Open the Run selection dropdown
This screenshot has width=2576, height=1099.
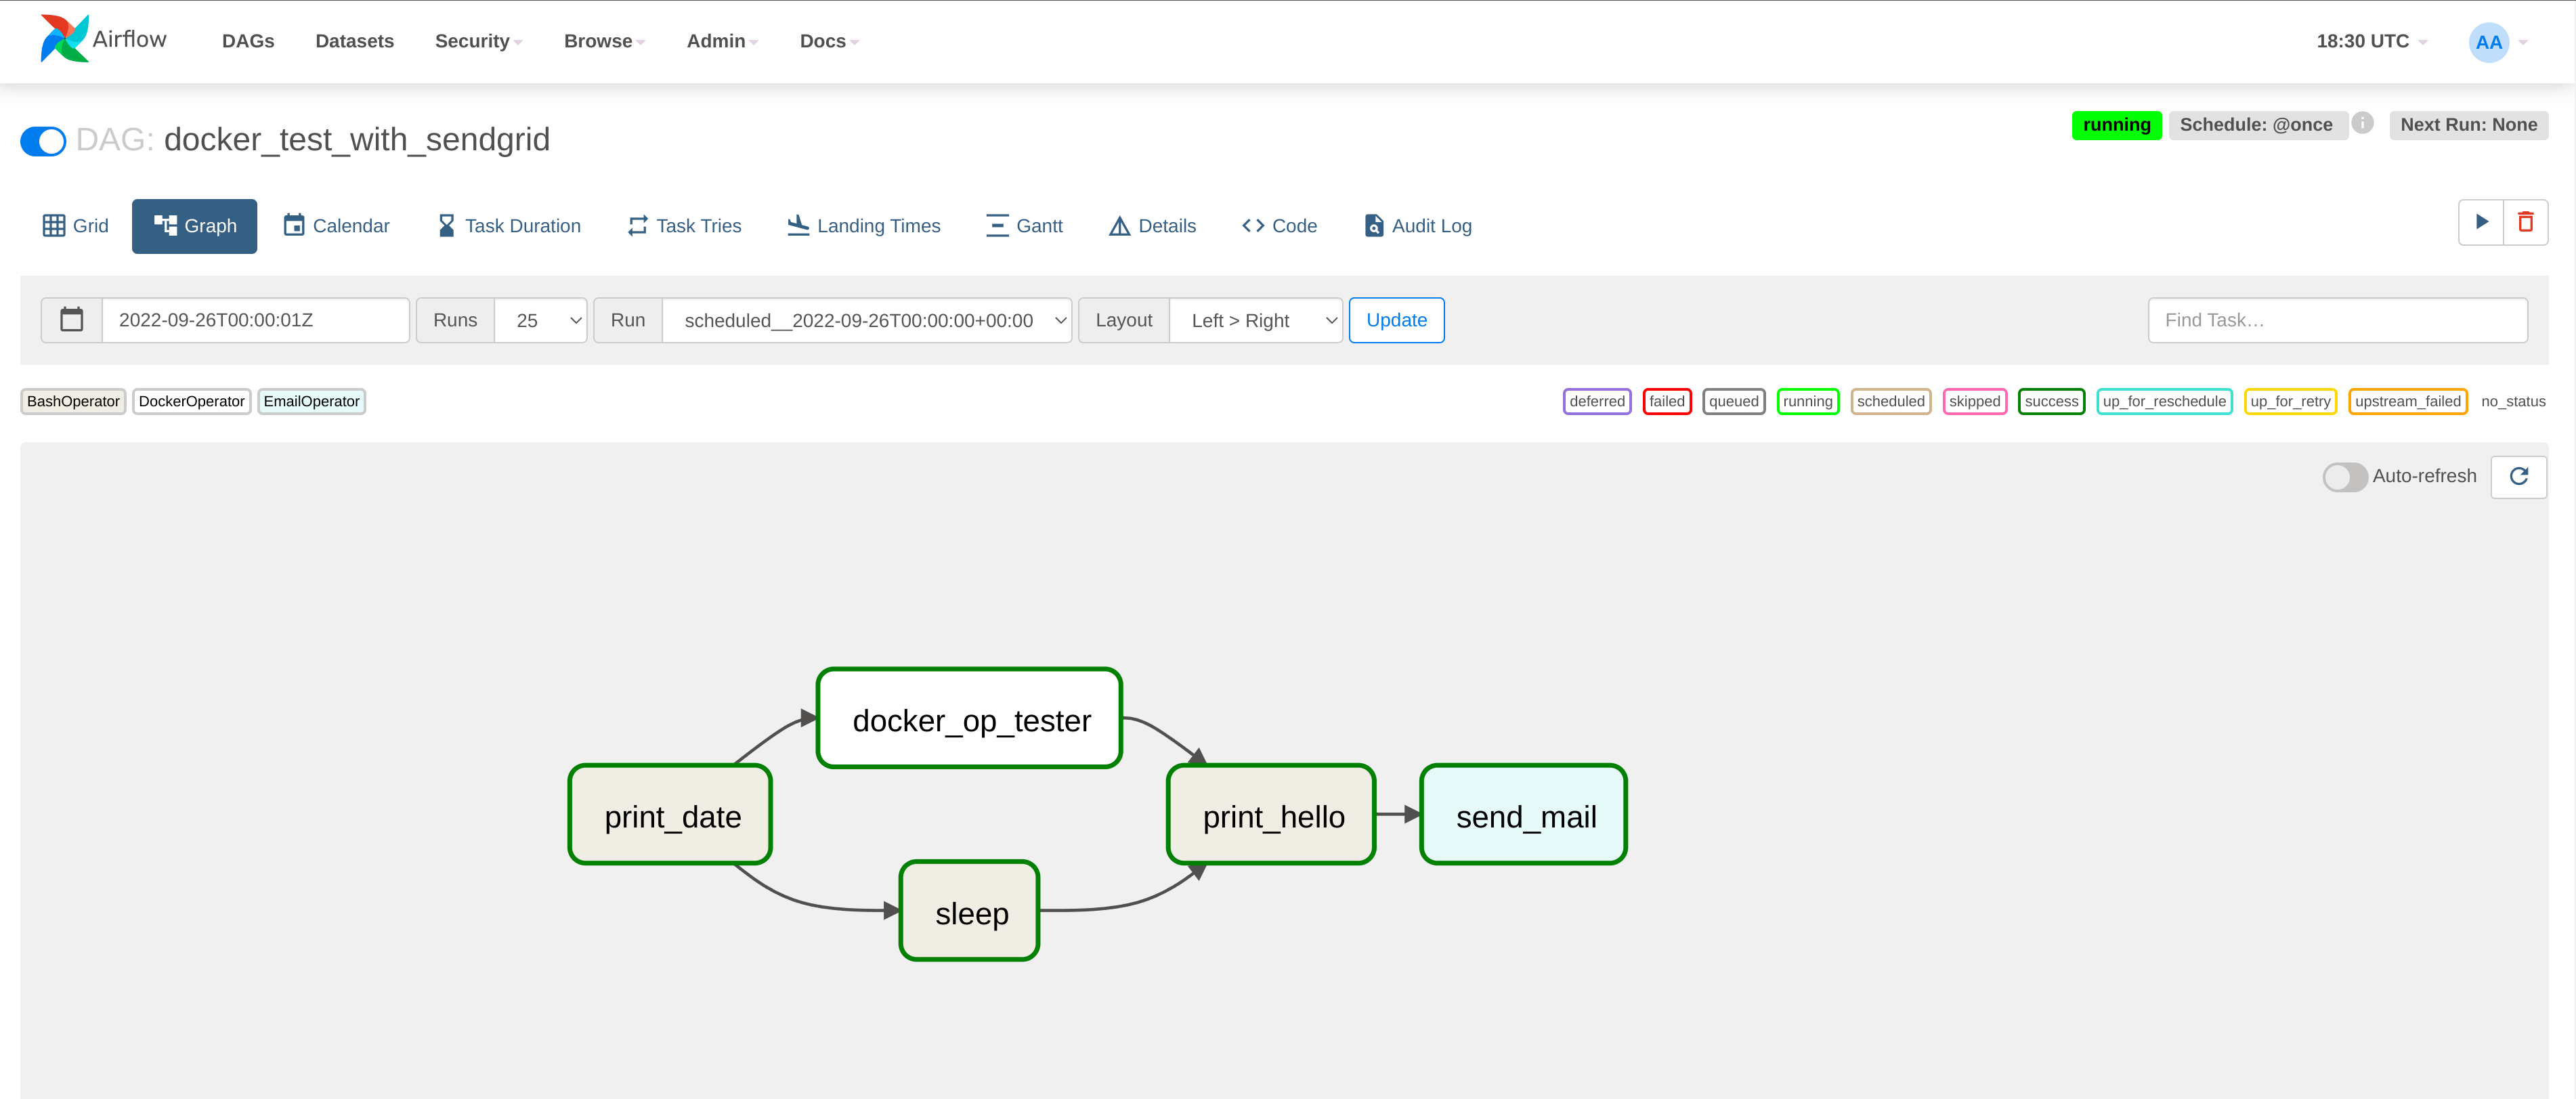(867, 320)
